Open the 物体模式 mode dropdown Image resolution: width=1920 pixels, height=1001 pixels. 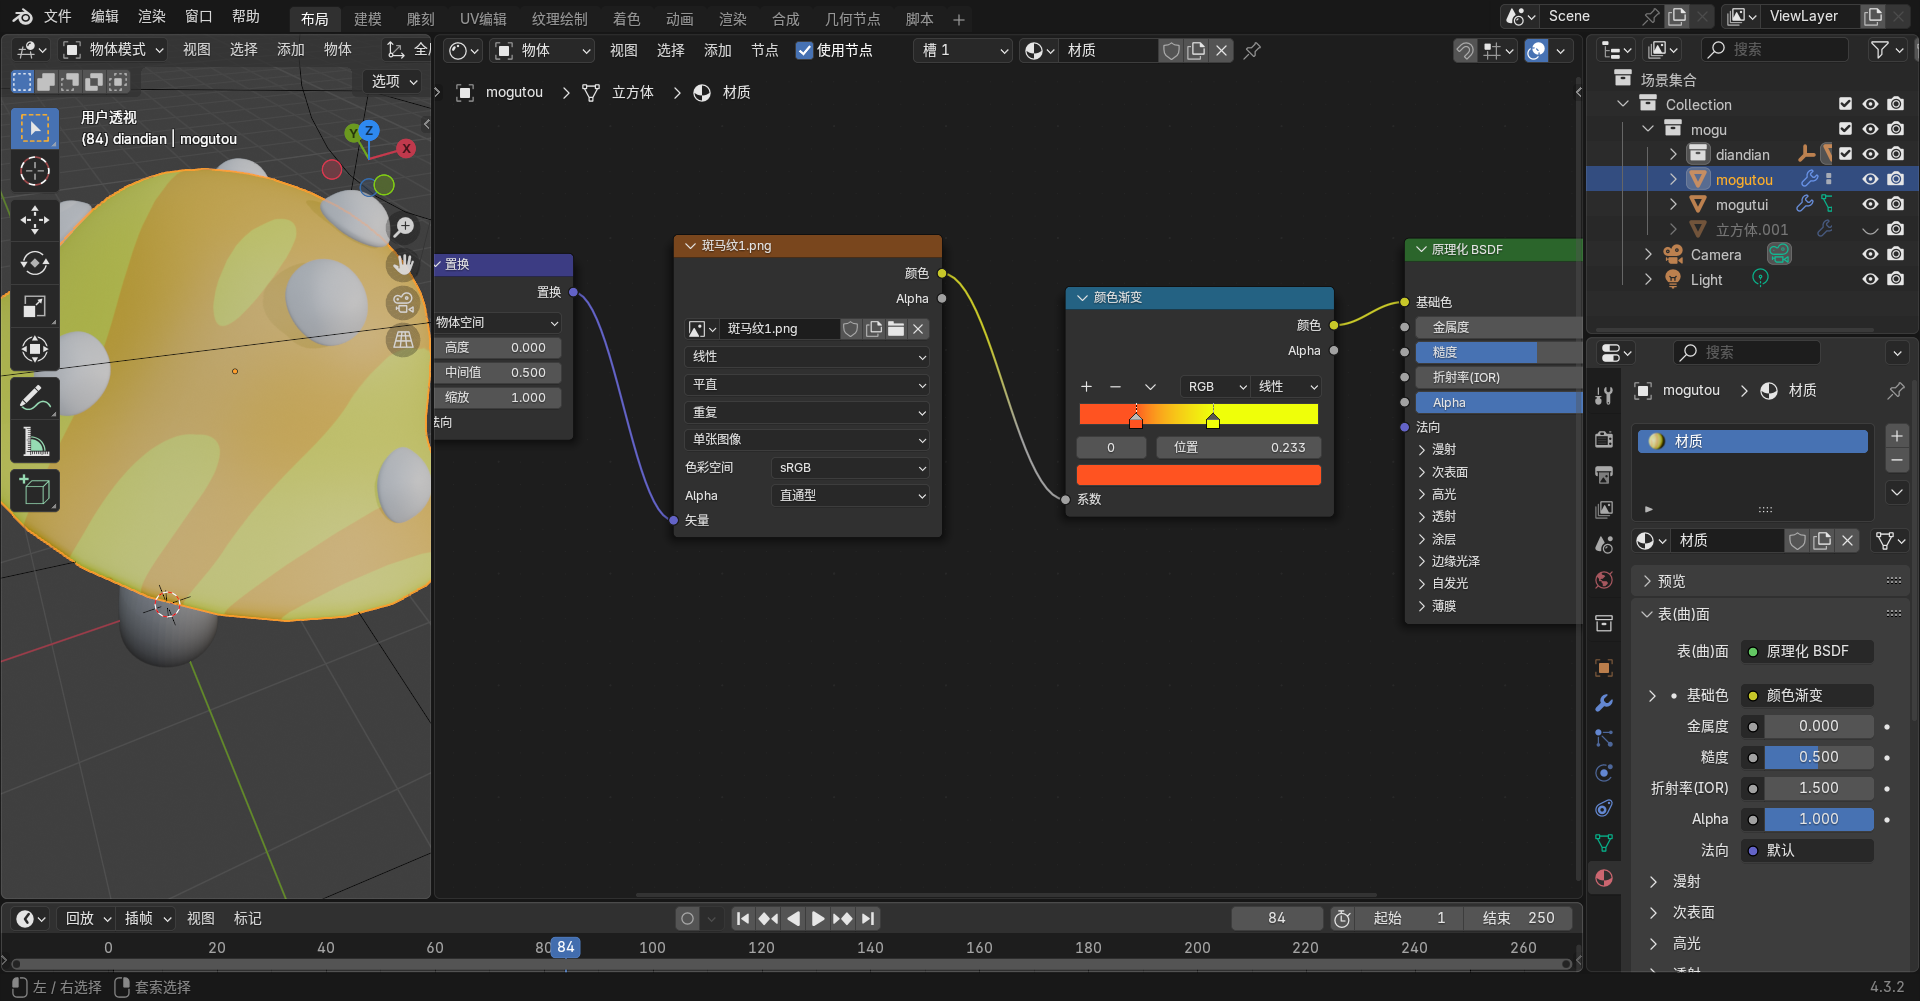pos(113,50)
